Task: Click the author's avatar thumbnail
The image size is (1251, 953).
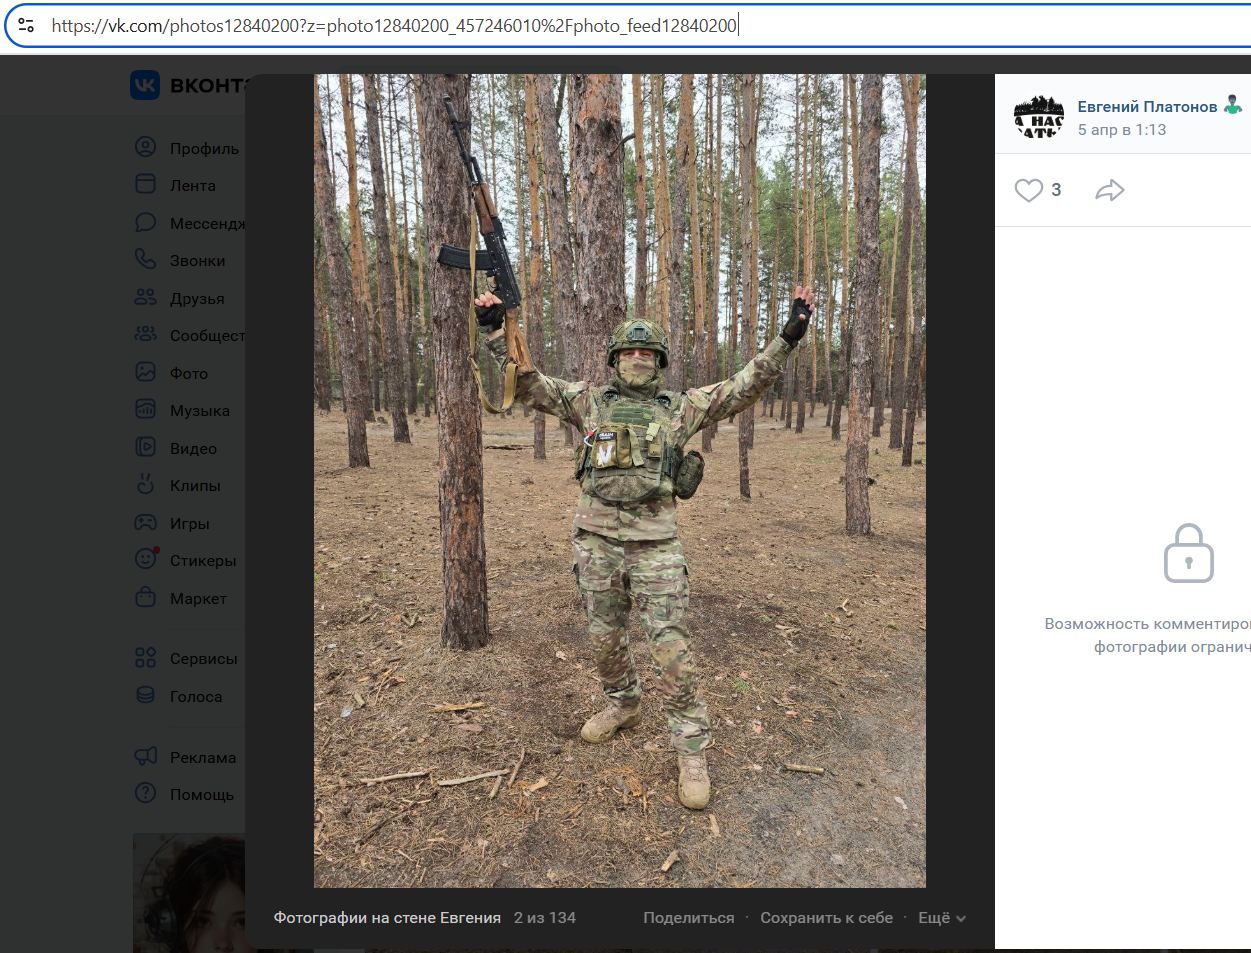Action: point(1039,117)
